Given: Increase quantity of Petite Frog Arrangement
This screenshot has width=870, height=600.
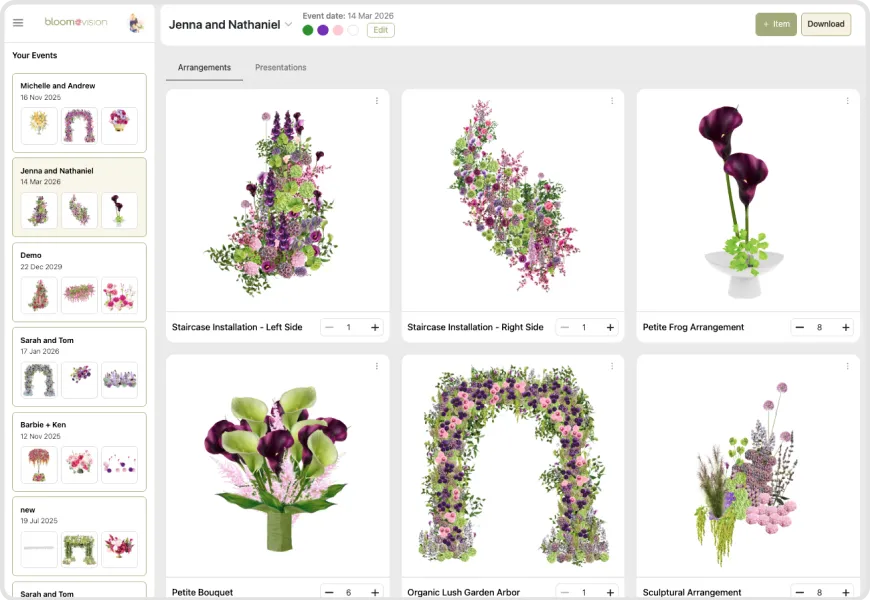Looking at the screenshot, I should pos(846,327).
